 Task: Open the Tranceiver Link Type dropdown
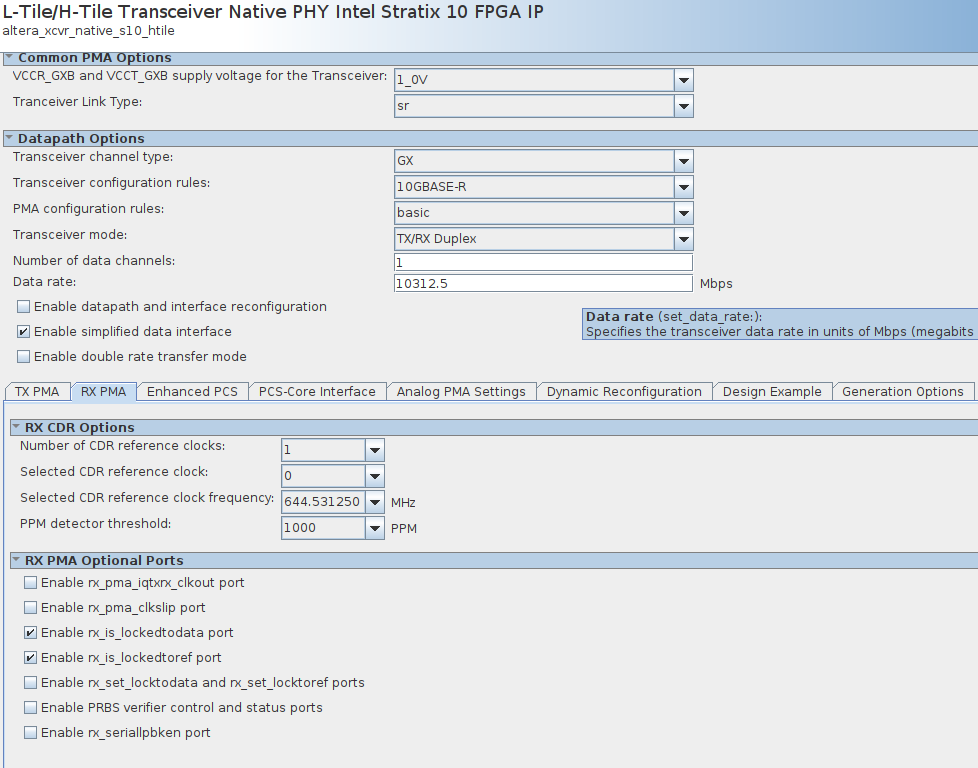[x=684, y=106]
